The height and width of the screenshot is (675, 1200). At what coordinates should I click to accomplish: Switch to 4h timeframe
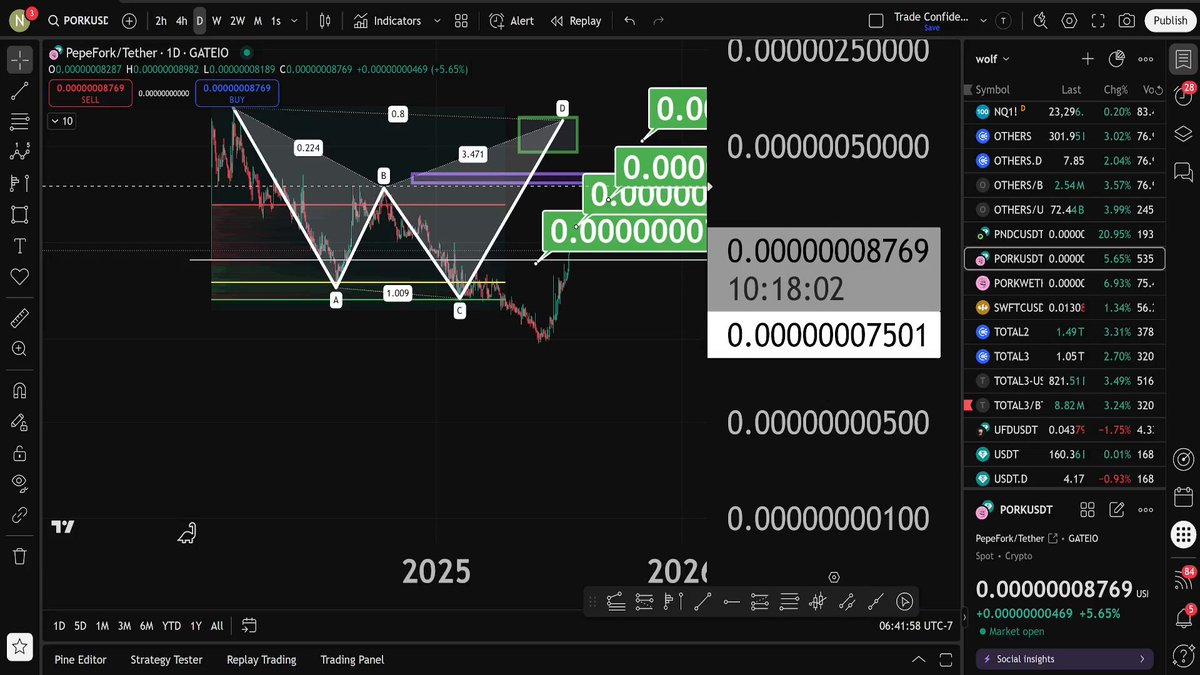pos(181,21)
